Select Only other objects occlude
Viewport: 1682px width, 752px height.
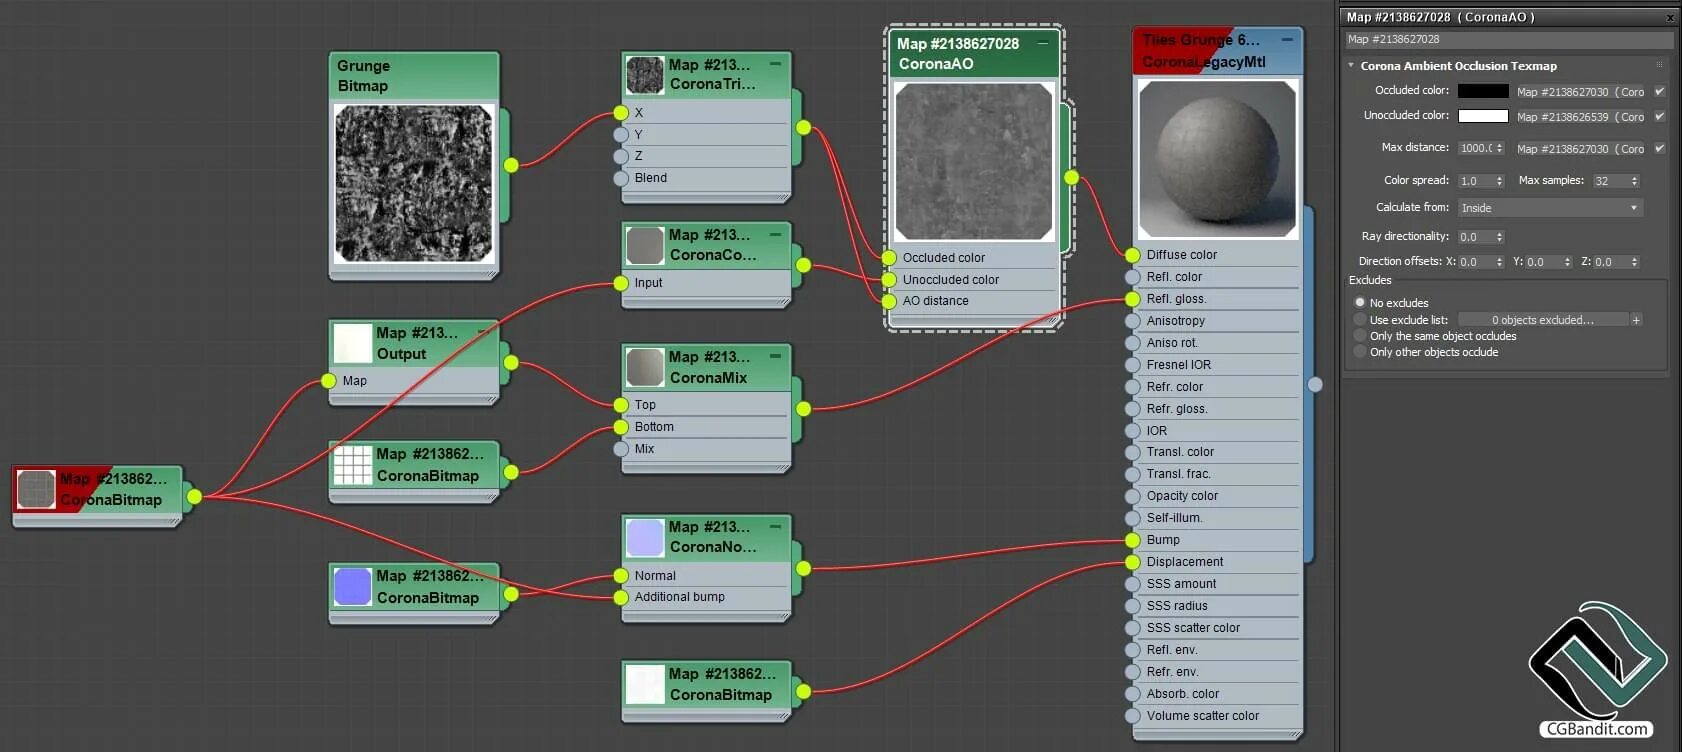(1360, 352)
